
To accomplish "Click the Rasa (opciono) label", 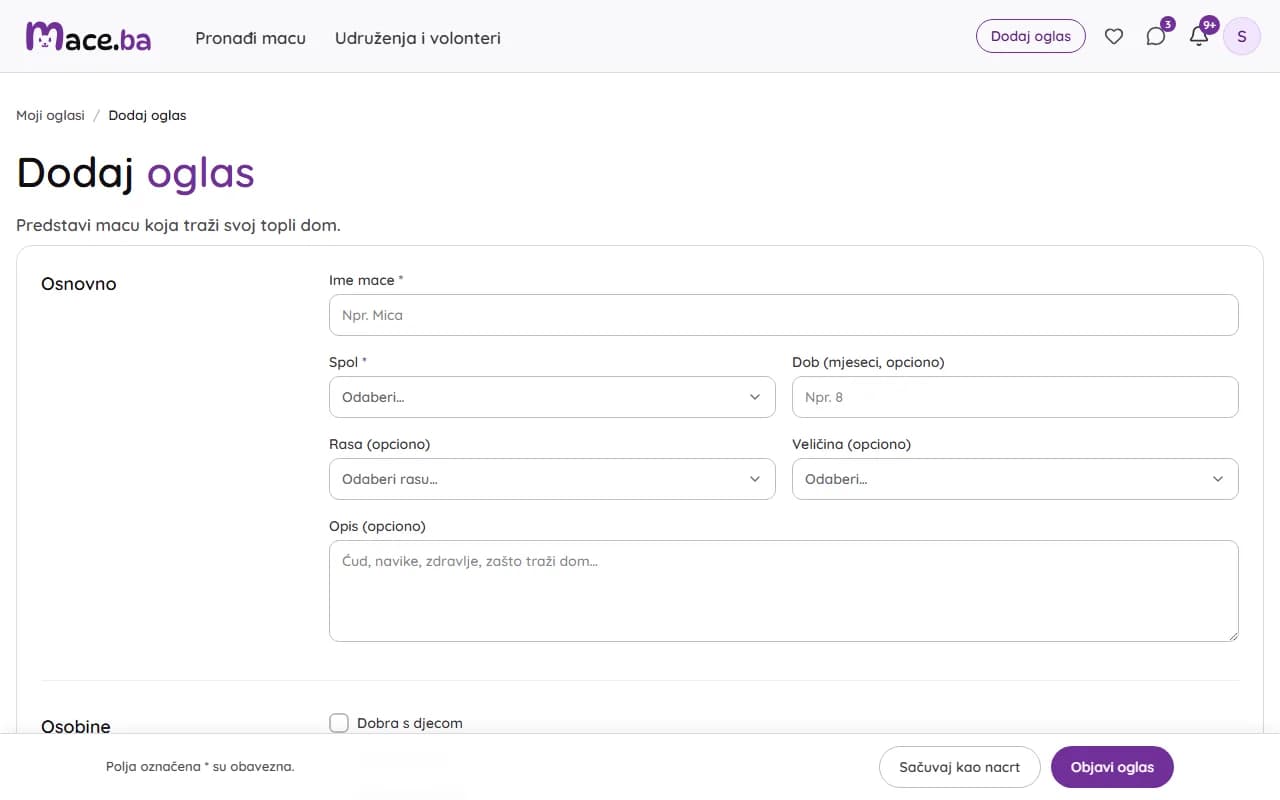I will [380, 444].
